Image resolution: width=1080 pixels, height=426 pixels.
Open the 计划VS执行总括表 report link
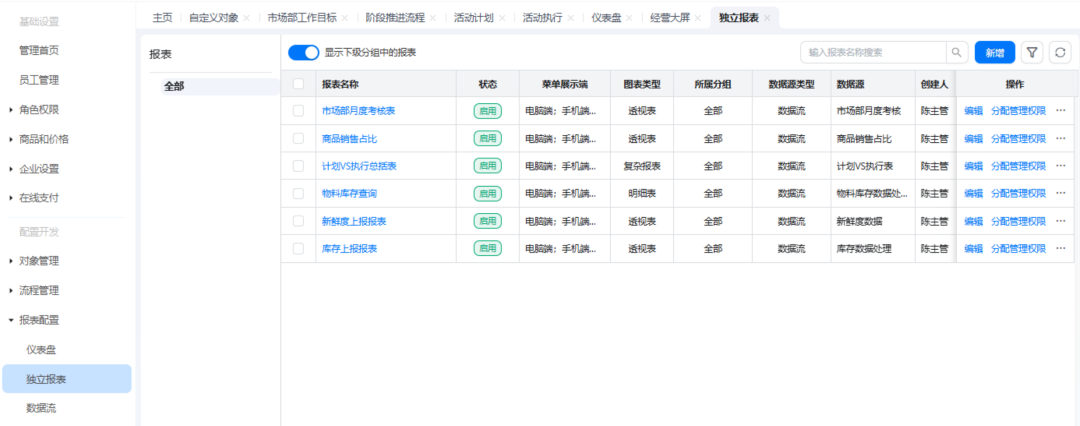click(359, 166)
